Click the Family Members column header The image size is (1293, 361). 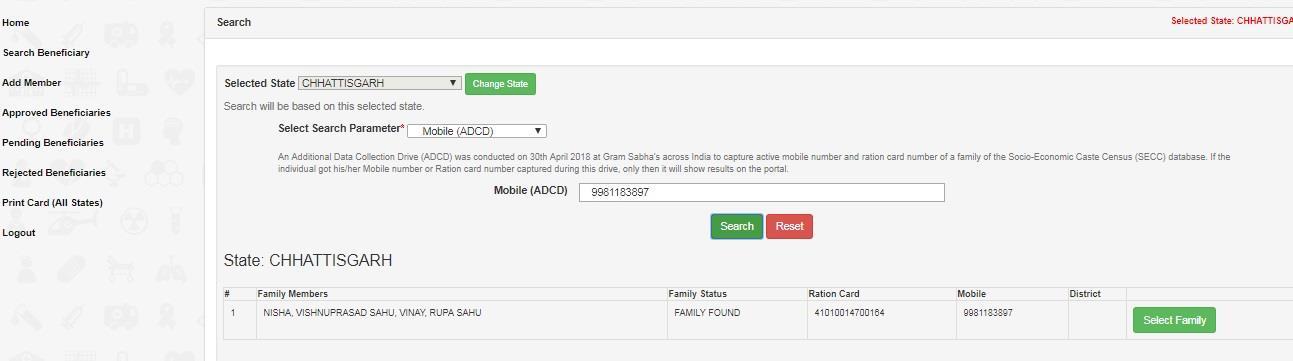(x=293, y=294)
